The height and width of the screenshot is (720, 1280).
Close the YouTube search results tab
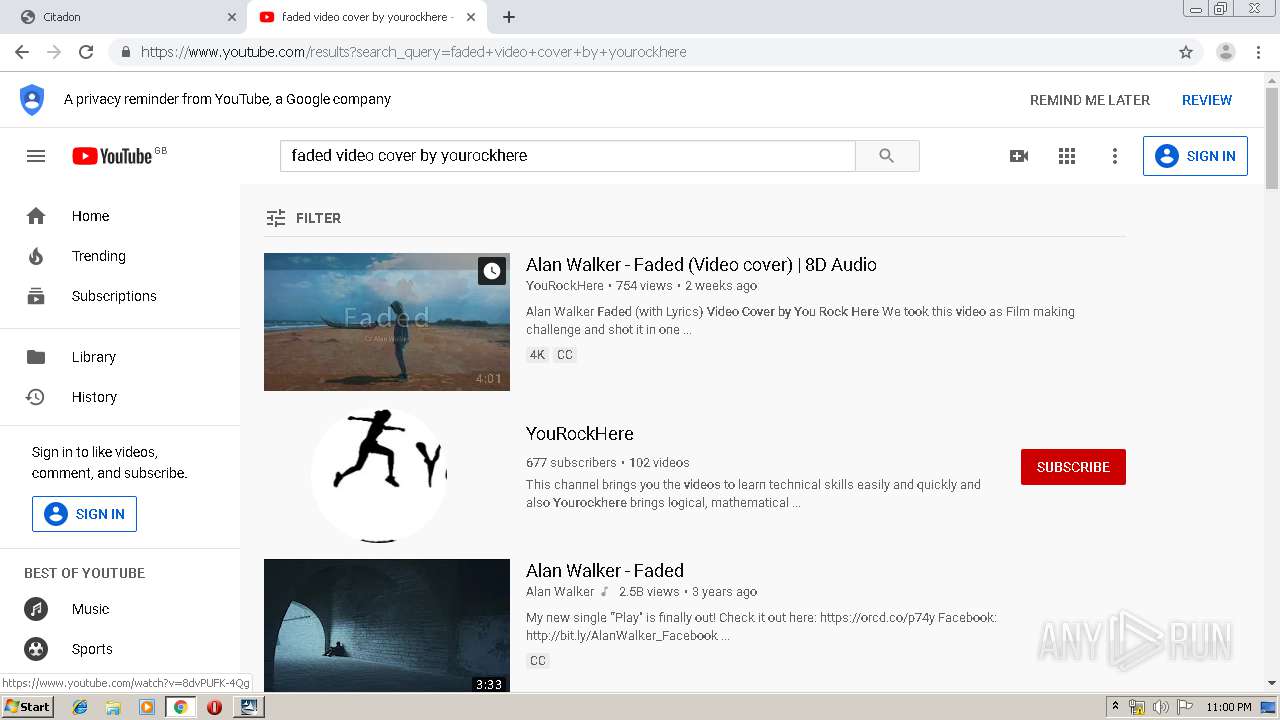click(x=471, y=17)
